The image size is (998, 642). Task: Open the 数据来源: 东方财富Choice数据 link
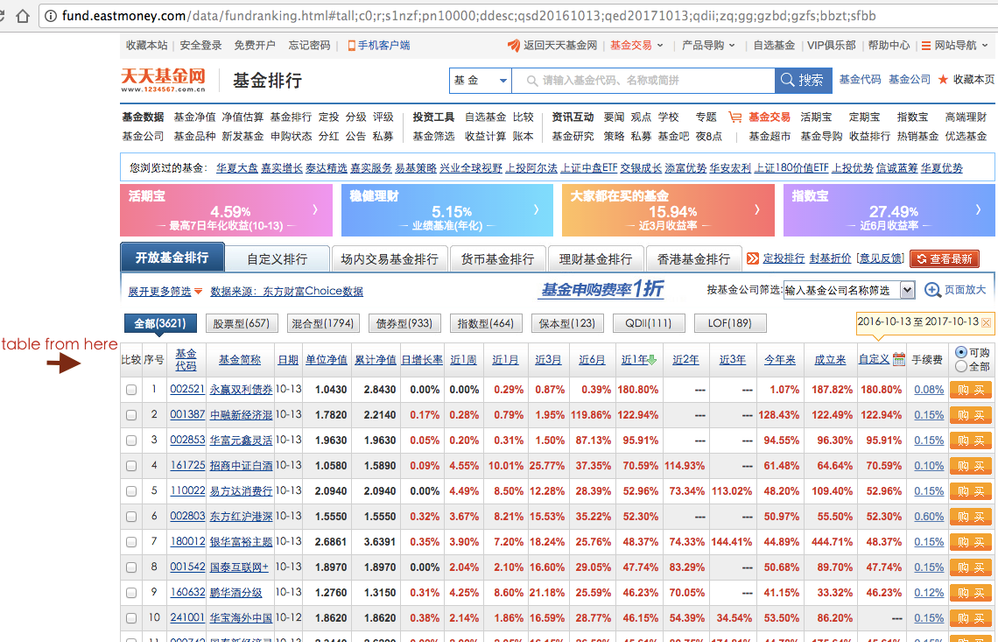pos(286,291)
